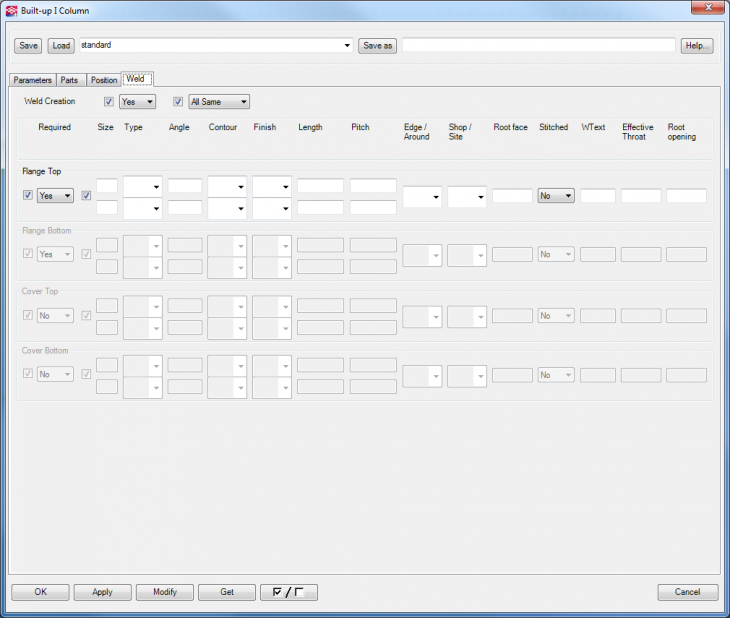The width and height of the screenshot is (730, 618).
Task: Open the Parts tab
Action: (x=69, y=80)
